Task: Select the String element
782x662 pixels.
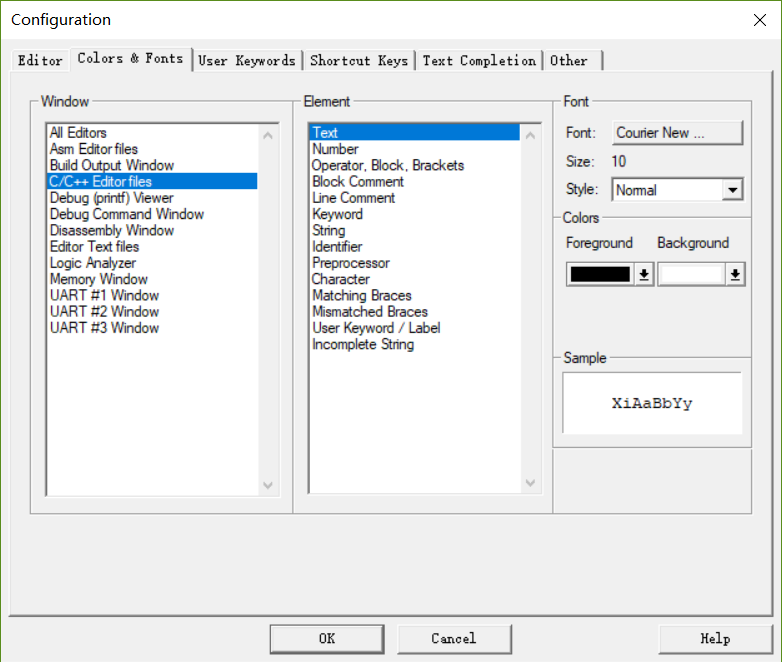Action: click(x=415, y=230)
